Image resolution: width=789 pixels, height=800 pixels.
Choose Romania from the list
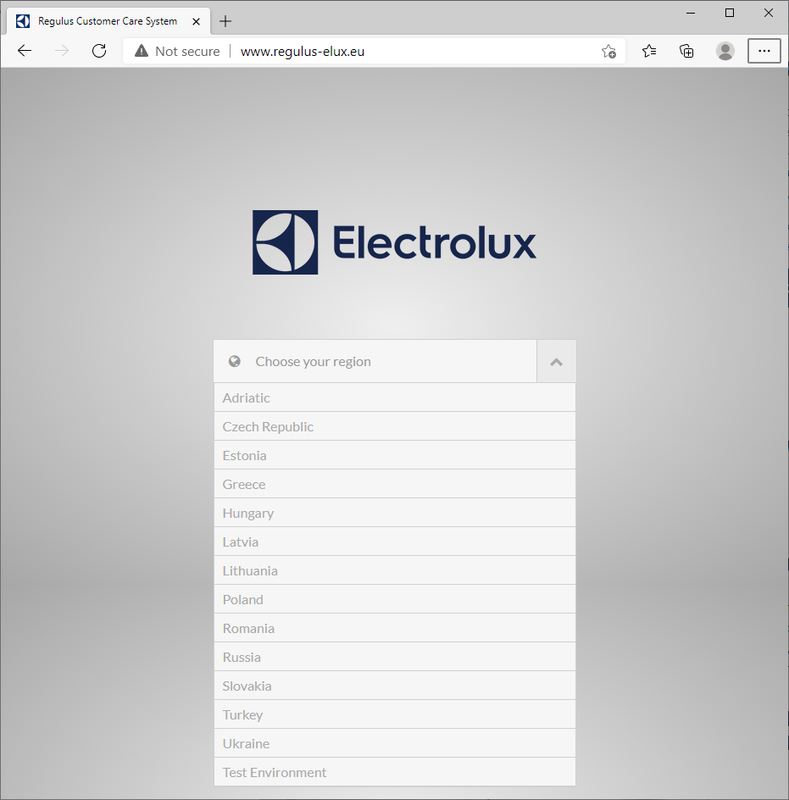point(394,628)
